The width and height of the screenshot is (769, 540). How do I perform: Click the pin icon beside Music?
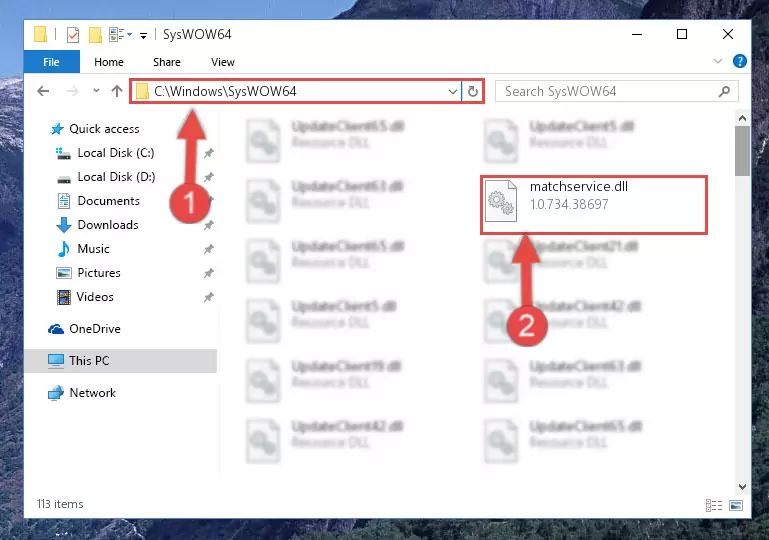coord(208,249)
